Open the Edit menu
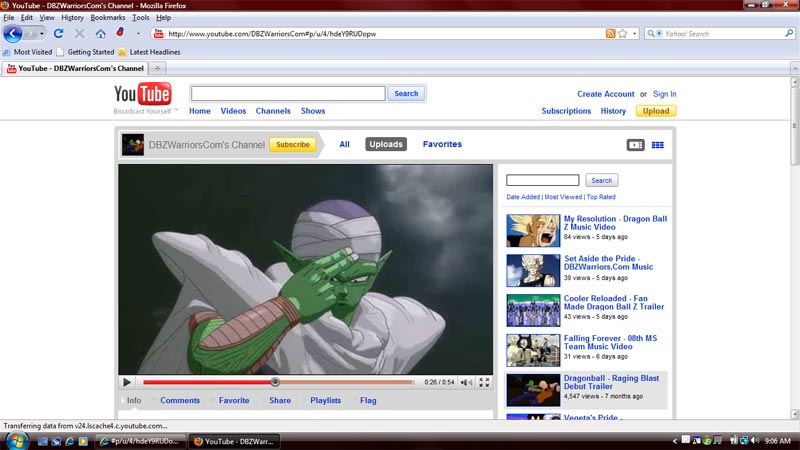Viewport: 800px width, 450px height. point(27,17)
